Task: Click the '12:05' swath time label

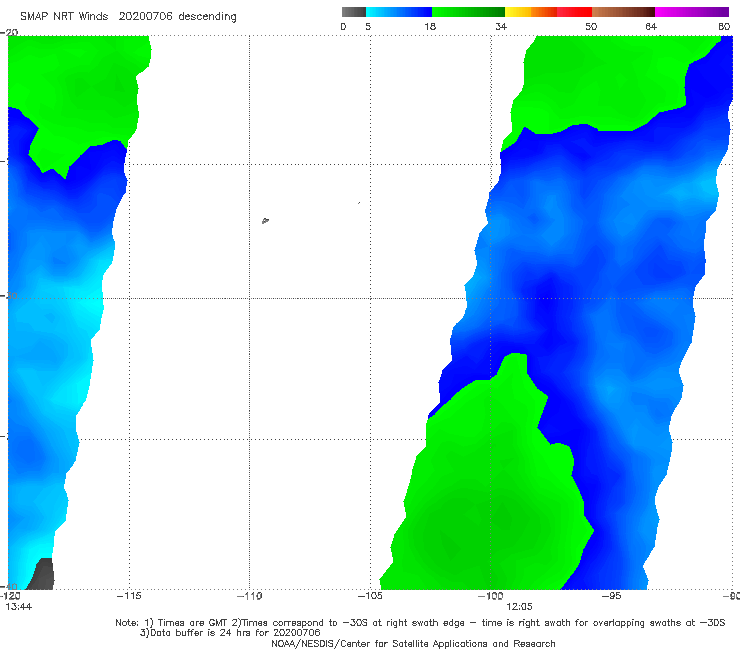Action: tap(519, 607)
